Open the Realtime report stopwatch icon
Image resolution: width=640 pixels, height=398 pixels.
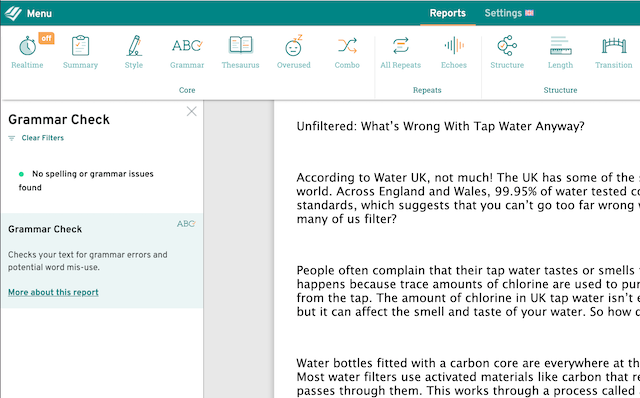27,46
